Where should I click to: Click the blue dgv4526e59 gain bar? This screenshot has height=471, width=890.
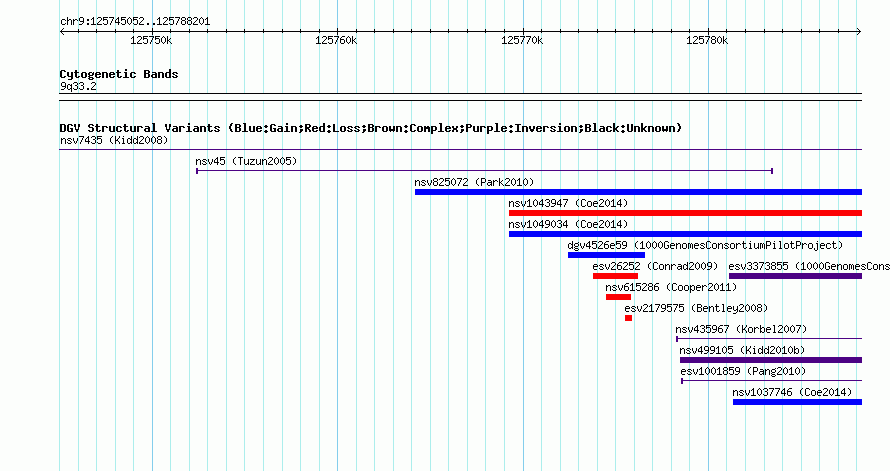[x=606, y=255]
